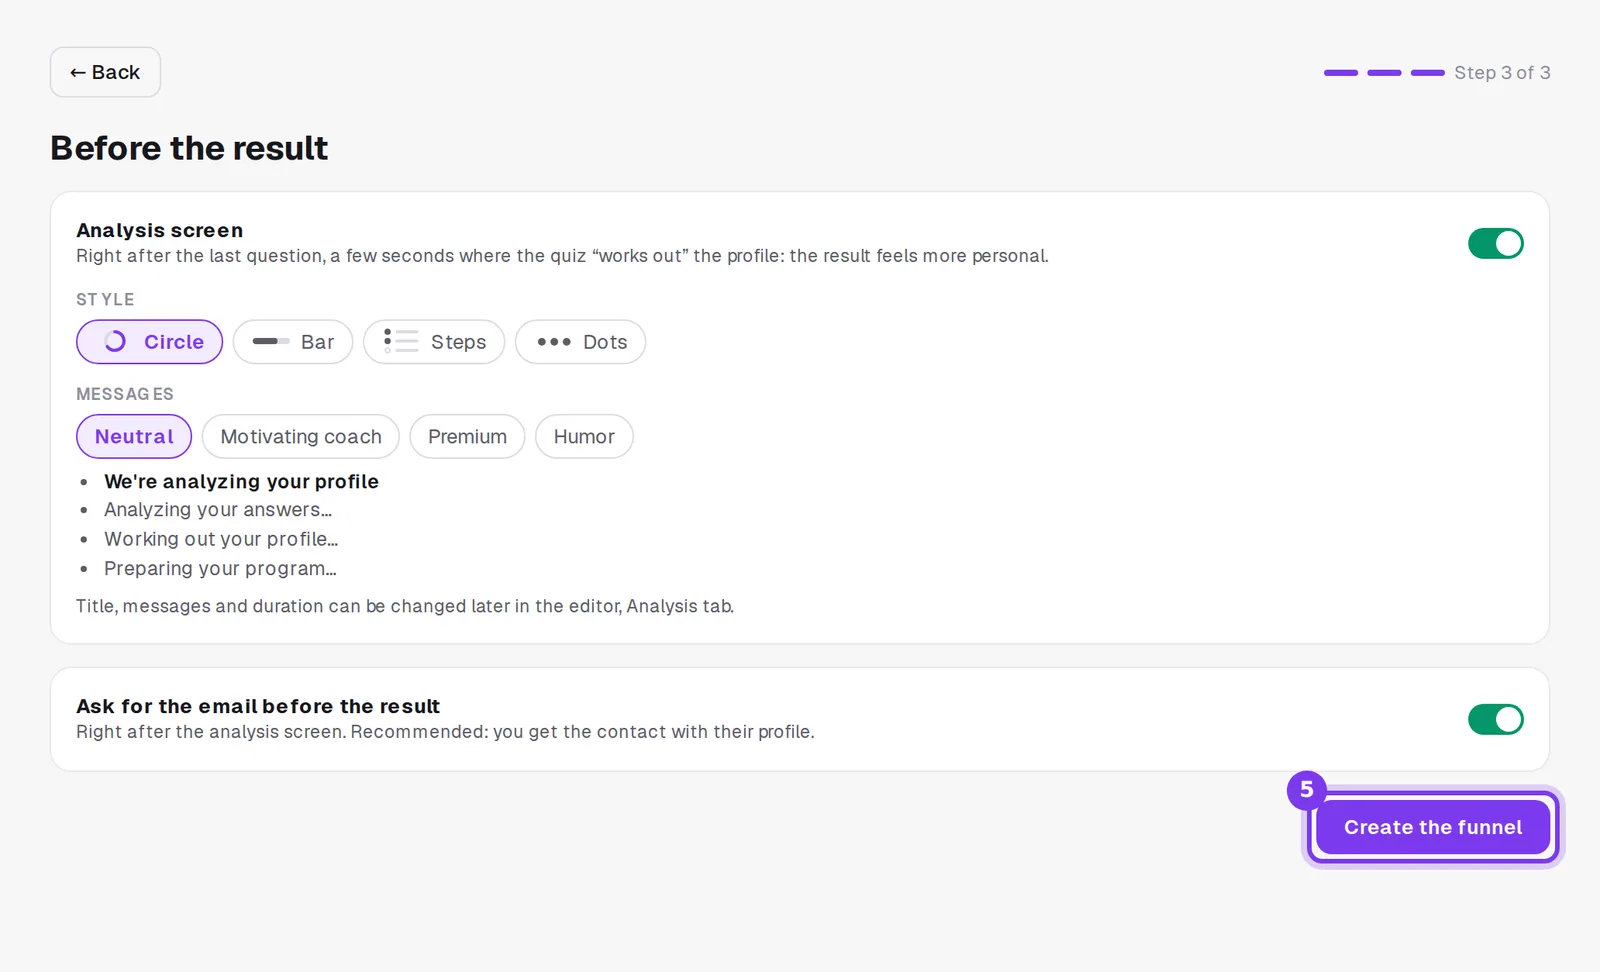1600x972 pixels.
Task: Click the circle spinner icon
Action: point(115,342)
